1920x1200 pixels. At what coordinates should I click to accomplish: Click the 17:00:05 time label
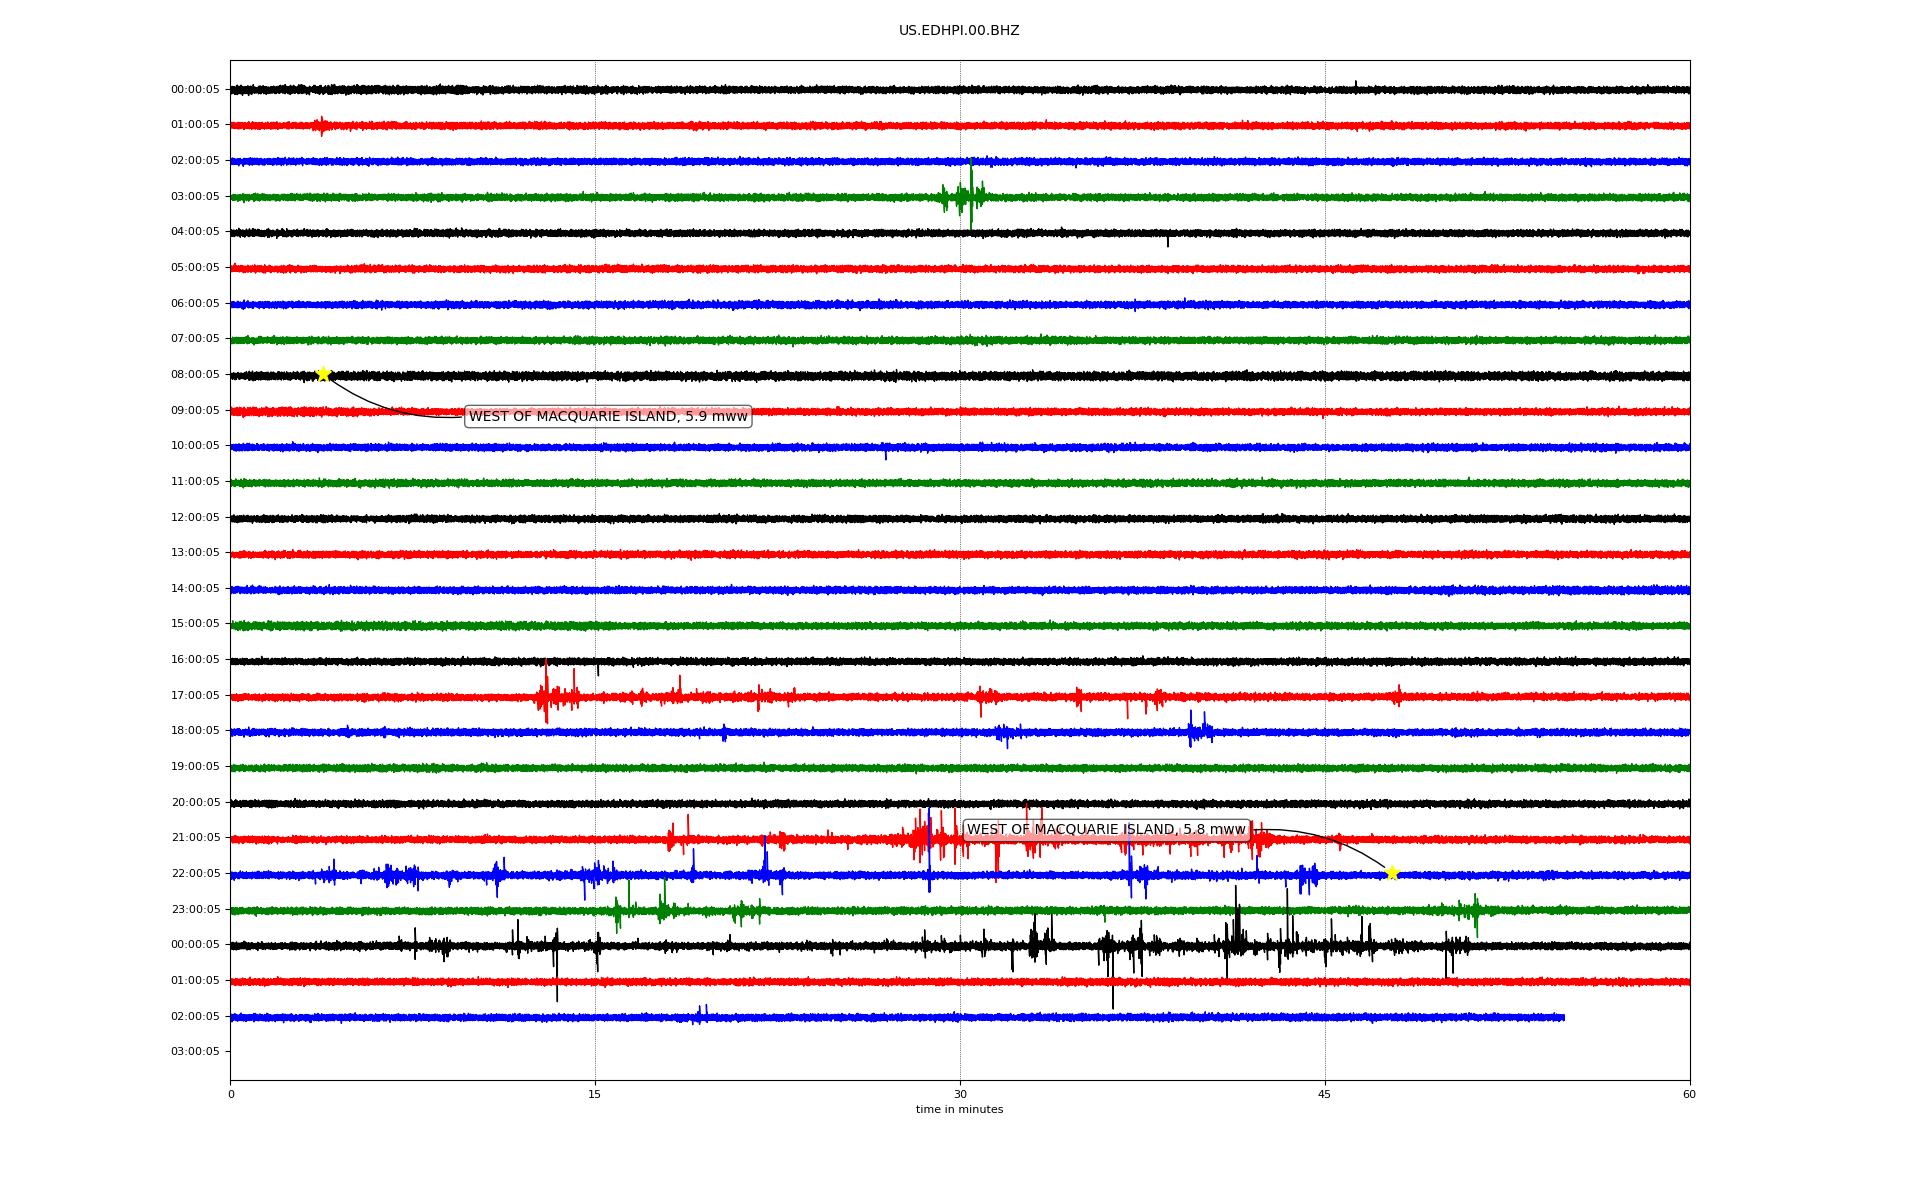(x=195, y=695)
